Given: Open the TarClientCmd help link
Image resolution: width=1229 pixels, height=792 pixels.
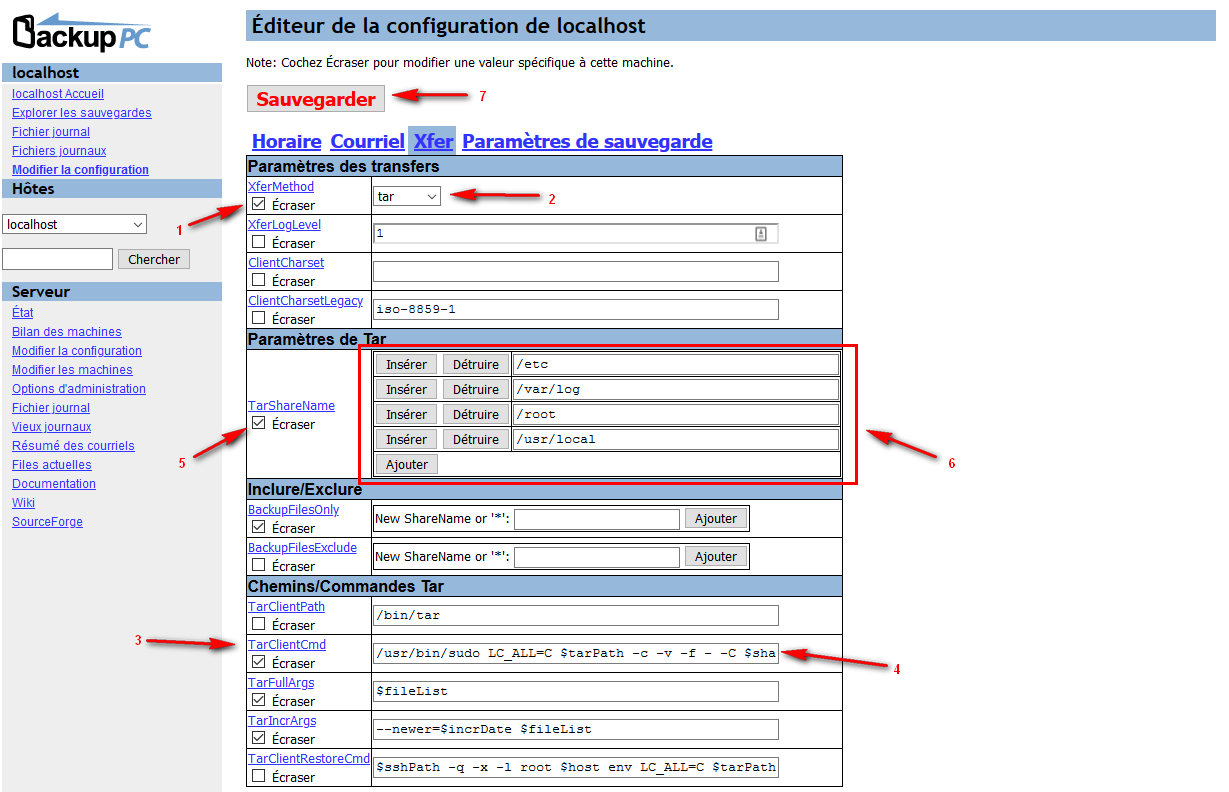Looking at the screenshot, I should pyautogui.click(x=286, y=645).
